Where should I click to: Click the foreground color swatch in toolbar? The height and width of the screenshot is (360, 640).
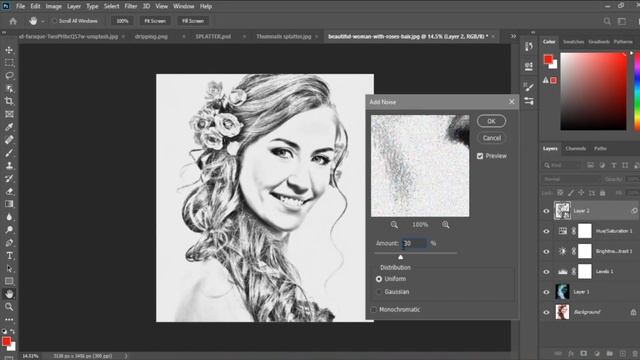[6, 341]
